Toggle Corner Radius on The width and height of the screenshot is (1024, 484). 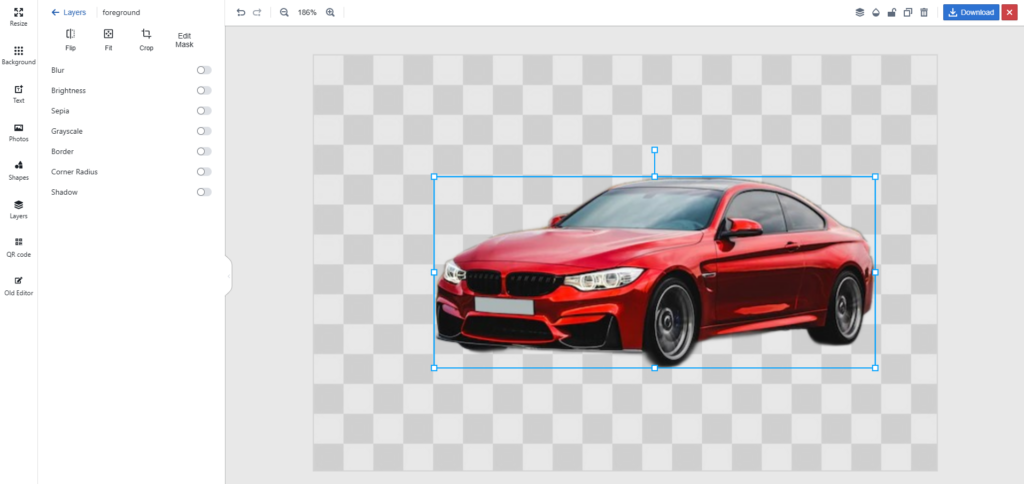click(204, 171)
